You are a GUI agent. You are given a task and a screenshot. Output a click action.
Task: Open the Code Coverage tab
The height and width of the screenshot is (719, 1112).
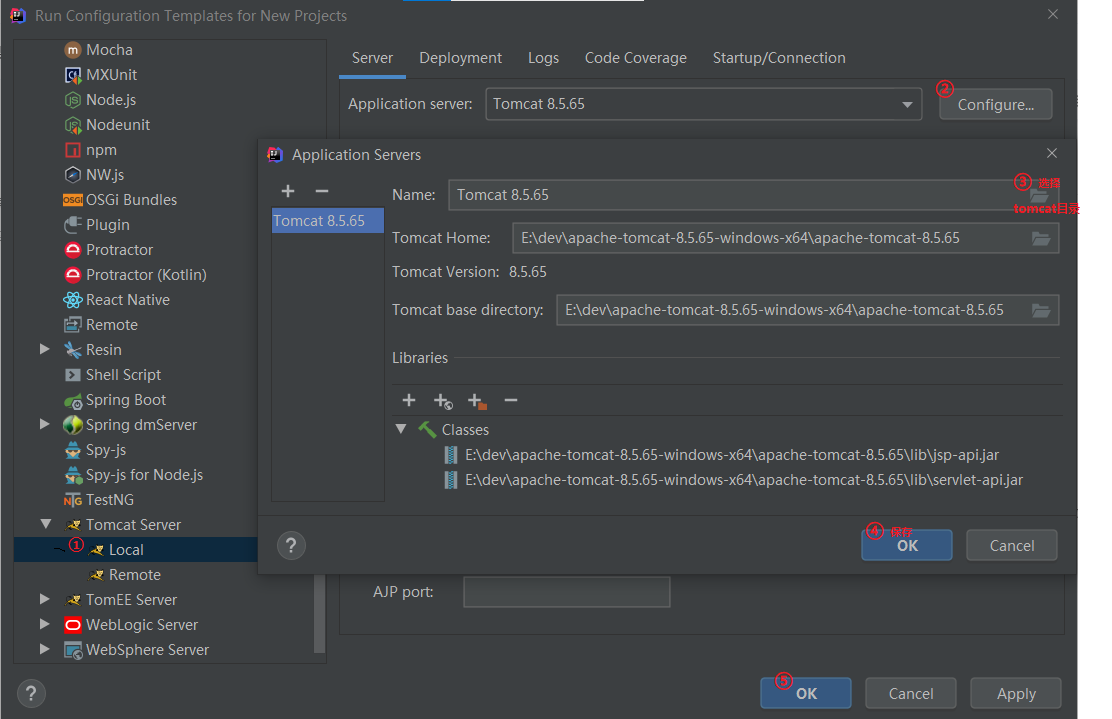click(x=635, y=58)
